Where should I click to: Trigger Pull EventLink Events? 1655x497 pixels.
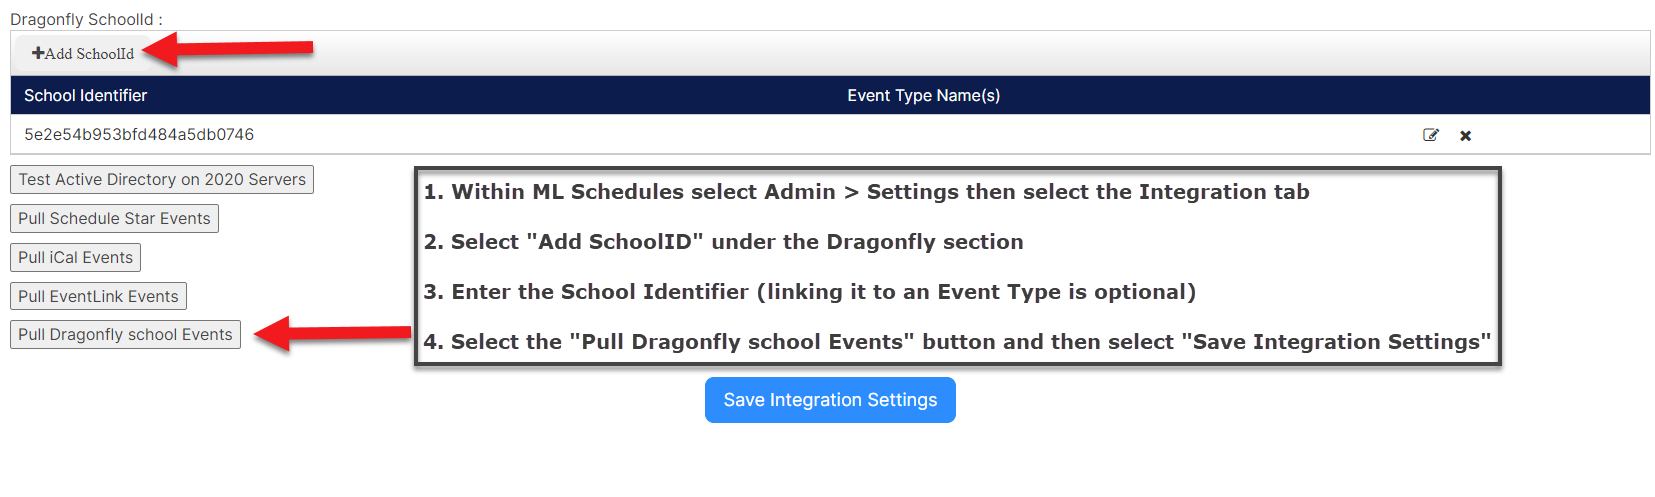point(98,297)
